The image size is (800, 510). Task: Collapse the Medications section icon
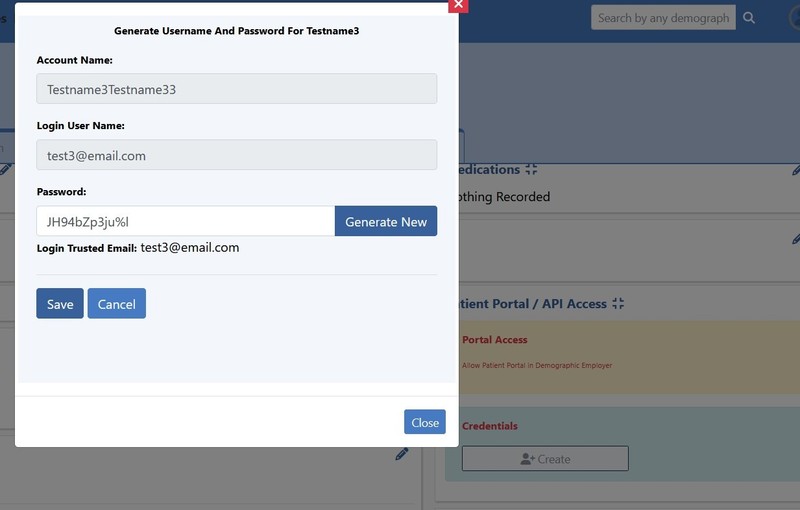pyautogui.click(x=531, y=169)
